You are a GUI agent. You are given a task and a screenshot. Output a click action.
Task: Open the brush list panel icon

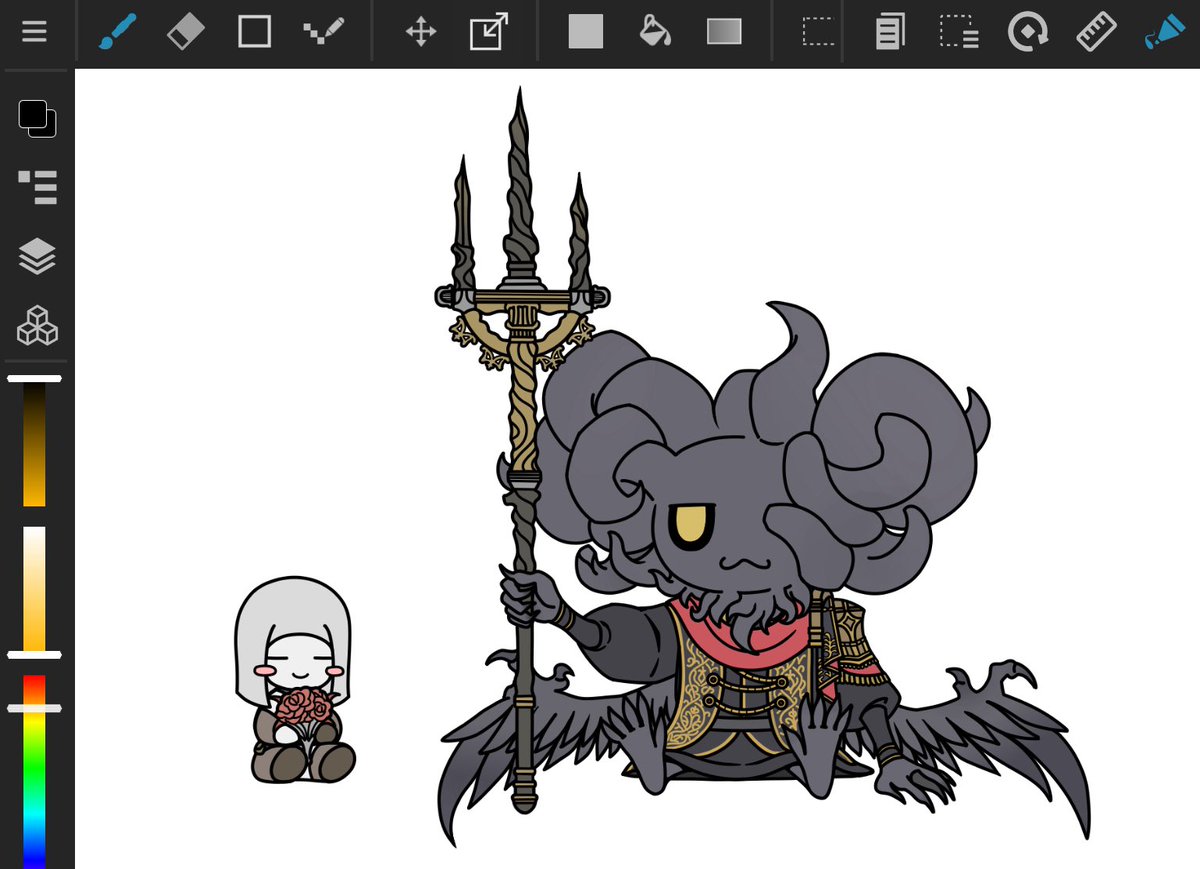[38, 187]
